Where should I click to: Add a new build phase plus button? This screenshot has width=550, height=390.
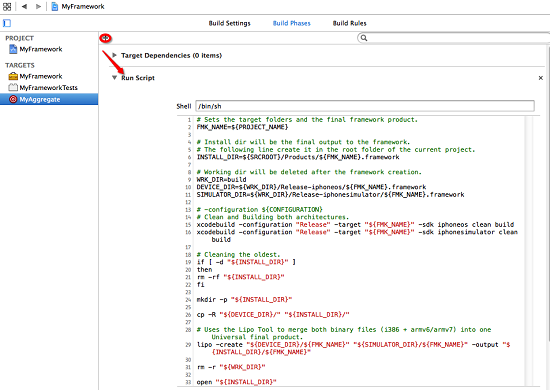[106, 38]
